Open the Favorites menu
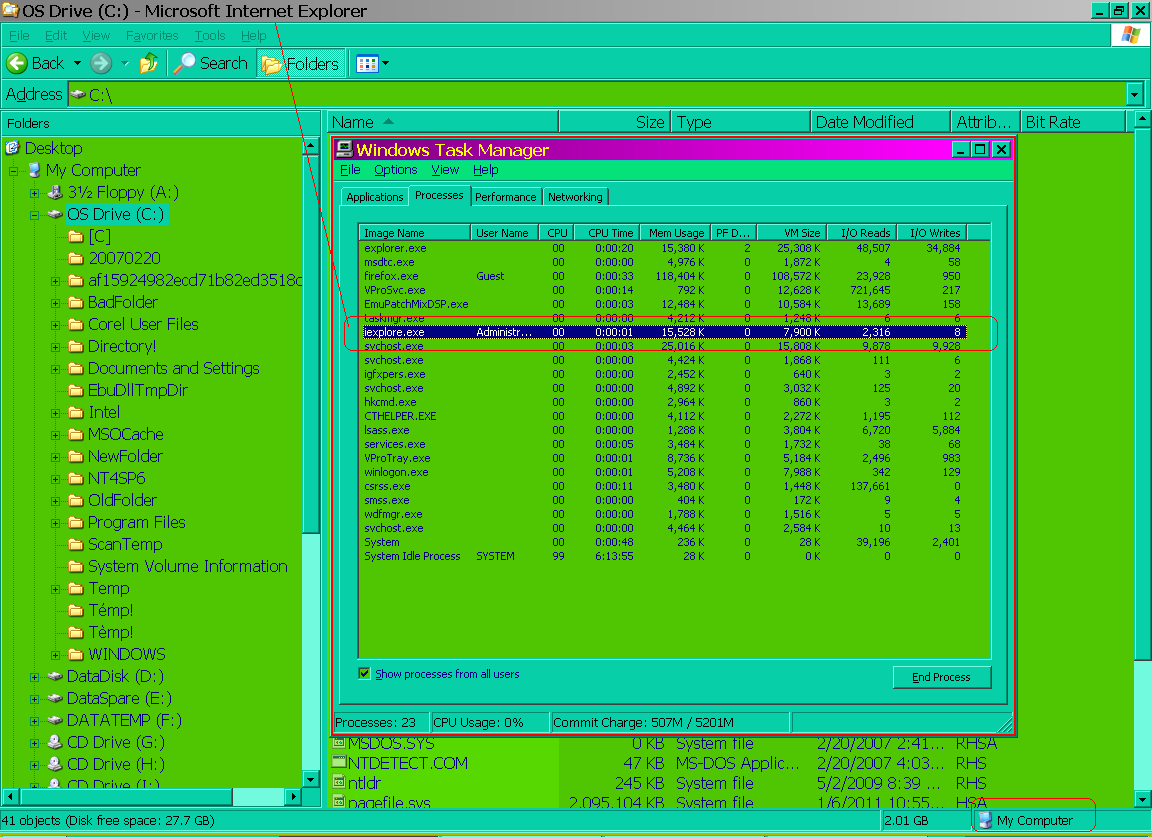1152x837 pixels. [152, 35]
